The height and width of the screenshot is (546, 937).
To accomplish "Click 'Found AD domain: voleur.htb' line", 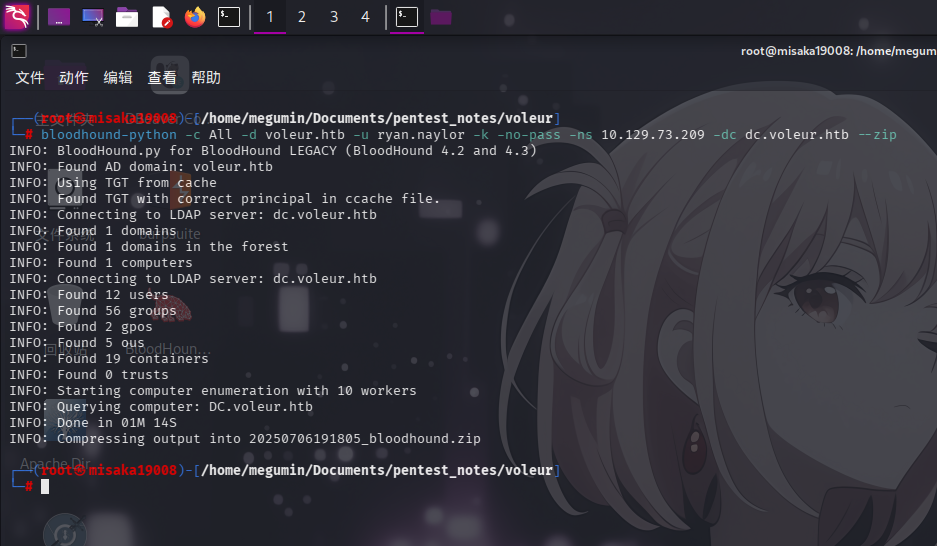I will (141, 167).
